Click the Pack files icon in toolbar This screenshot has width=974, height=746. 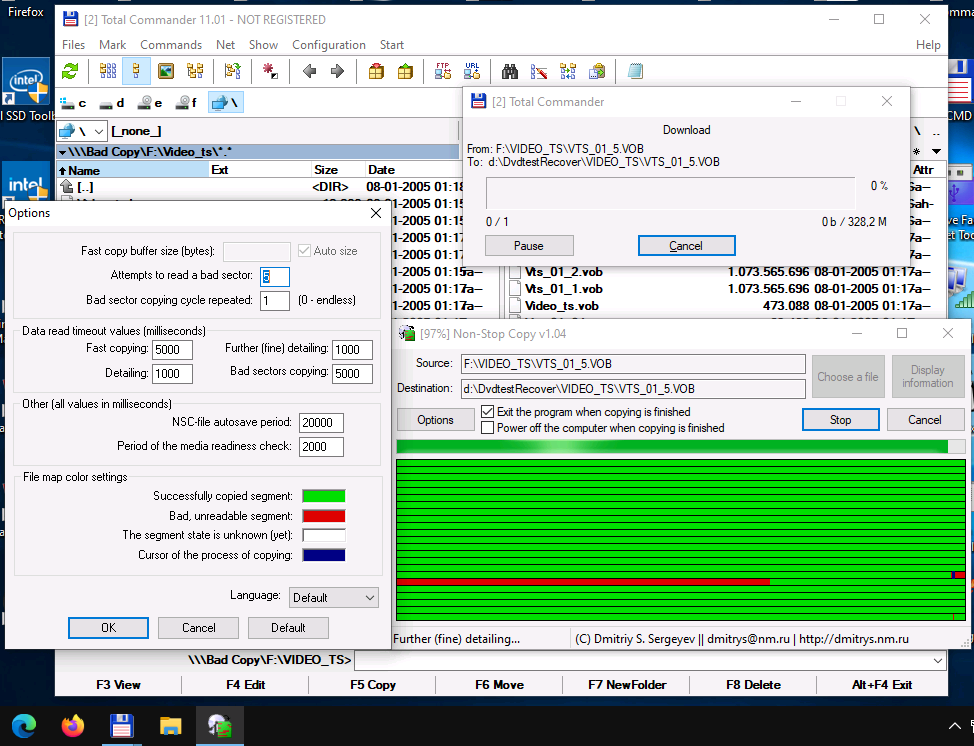tap(376, 71)
